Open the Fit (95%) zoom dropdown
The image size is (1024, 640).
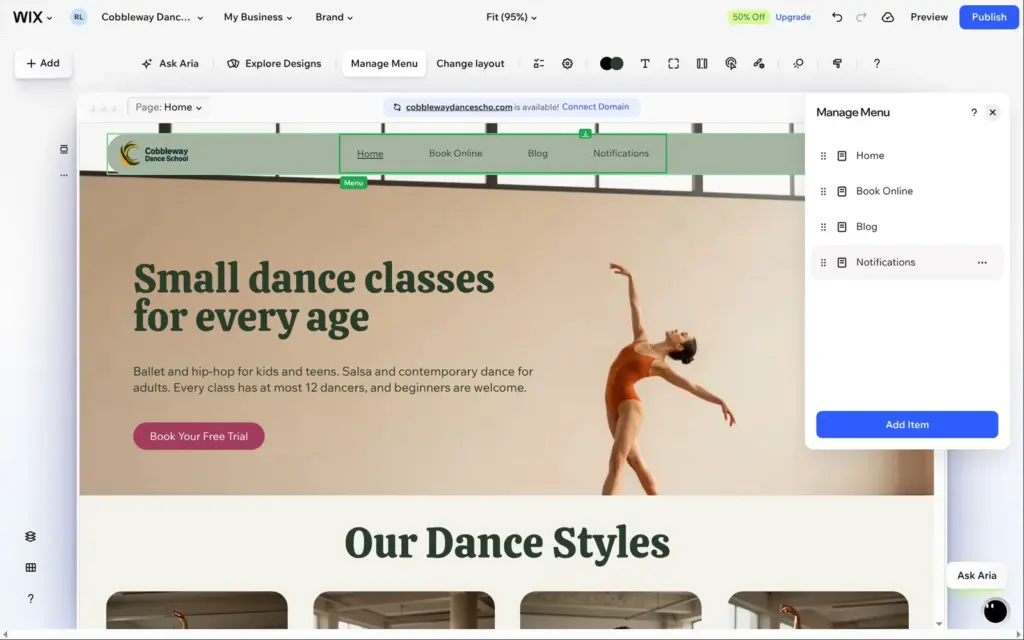pyautogui.click(x=511, y=17)
